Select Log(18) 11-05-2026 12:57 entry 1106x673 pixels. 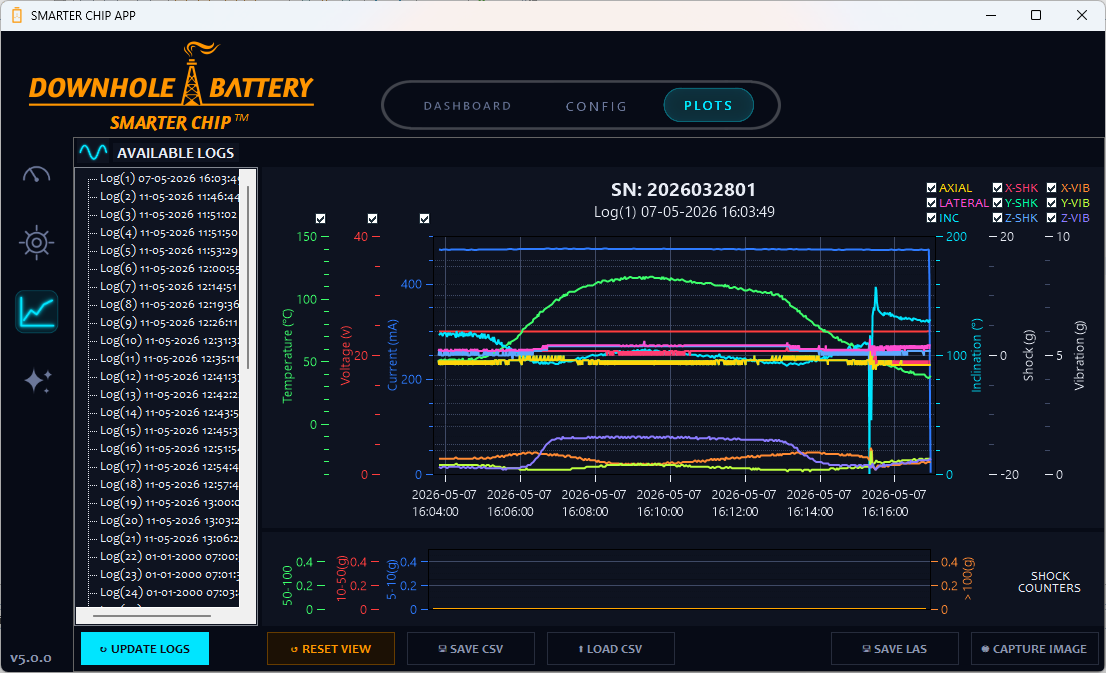169,484
